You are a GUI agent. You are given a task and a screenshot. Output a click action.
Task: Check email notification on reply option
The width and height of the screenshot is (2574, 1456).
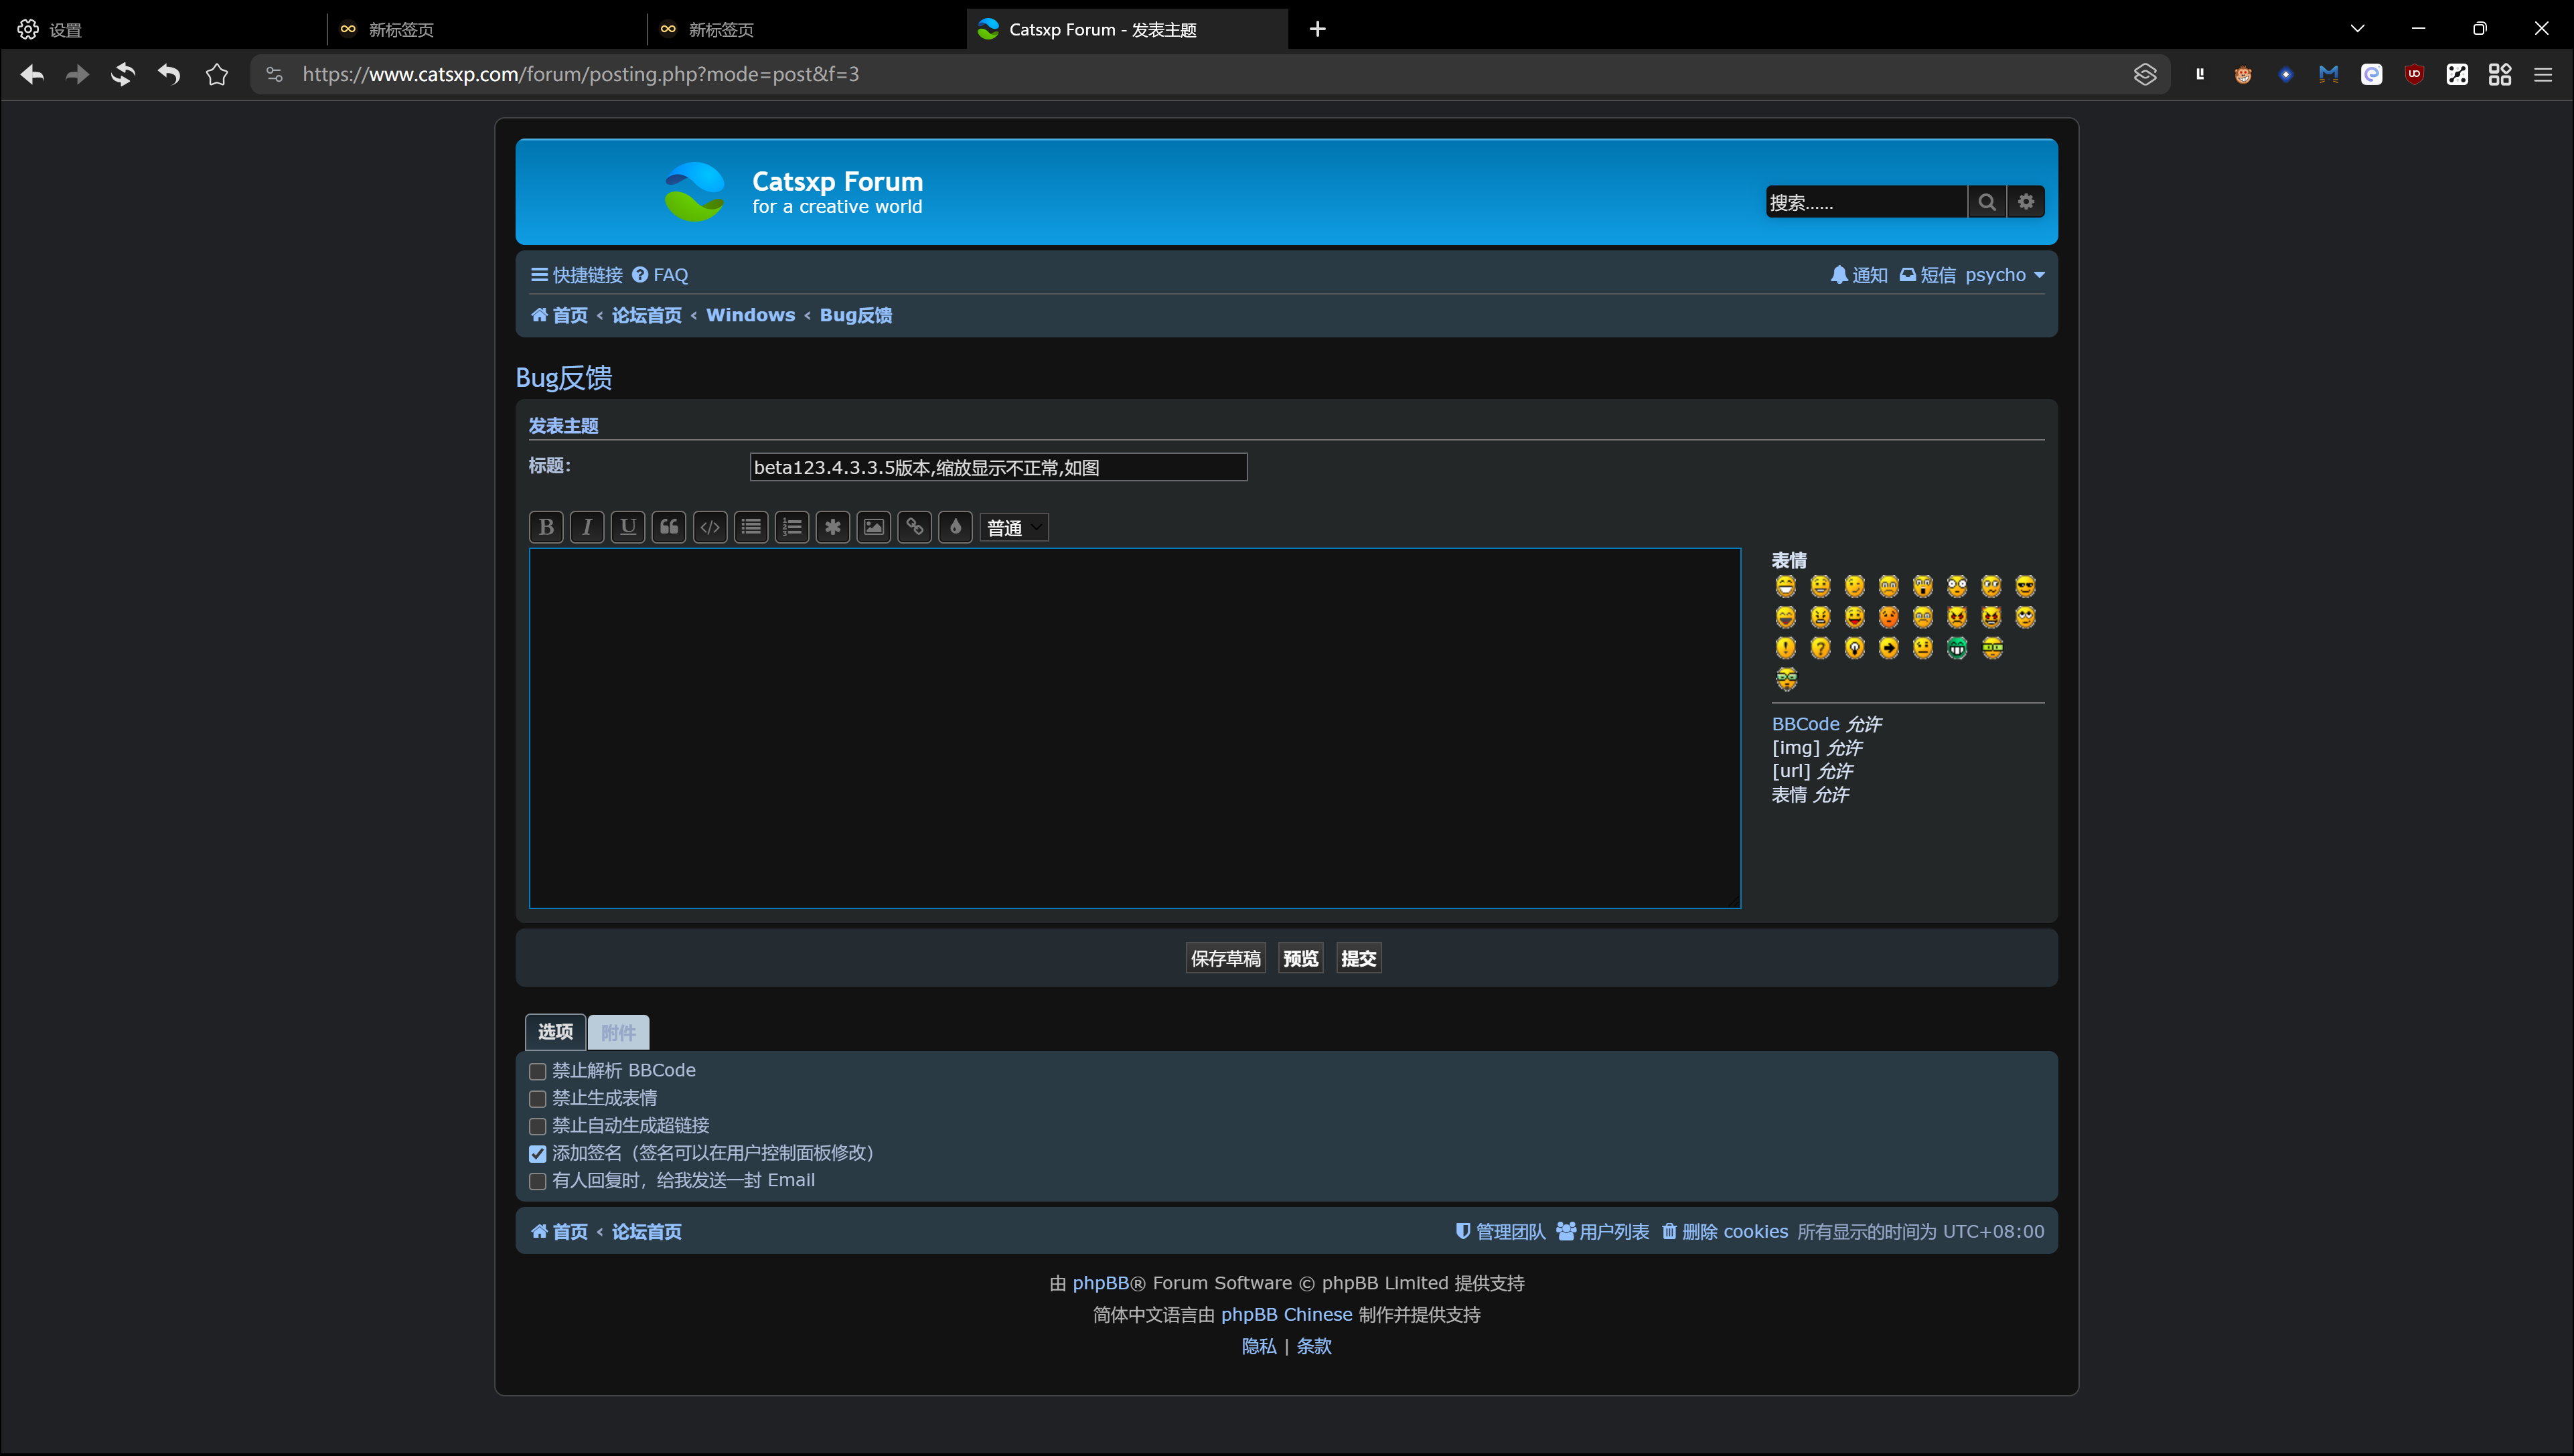coord(538,1181)
